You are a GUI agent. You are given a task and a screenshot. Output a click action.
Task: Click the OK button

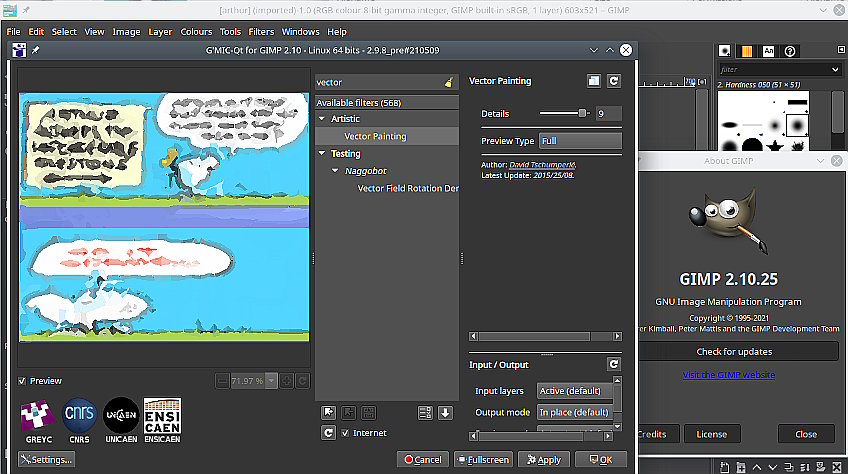[601, 459]
